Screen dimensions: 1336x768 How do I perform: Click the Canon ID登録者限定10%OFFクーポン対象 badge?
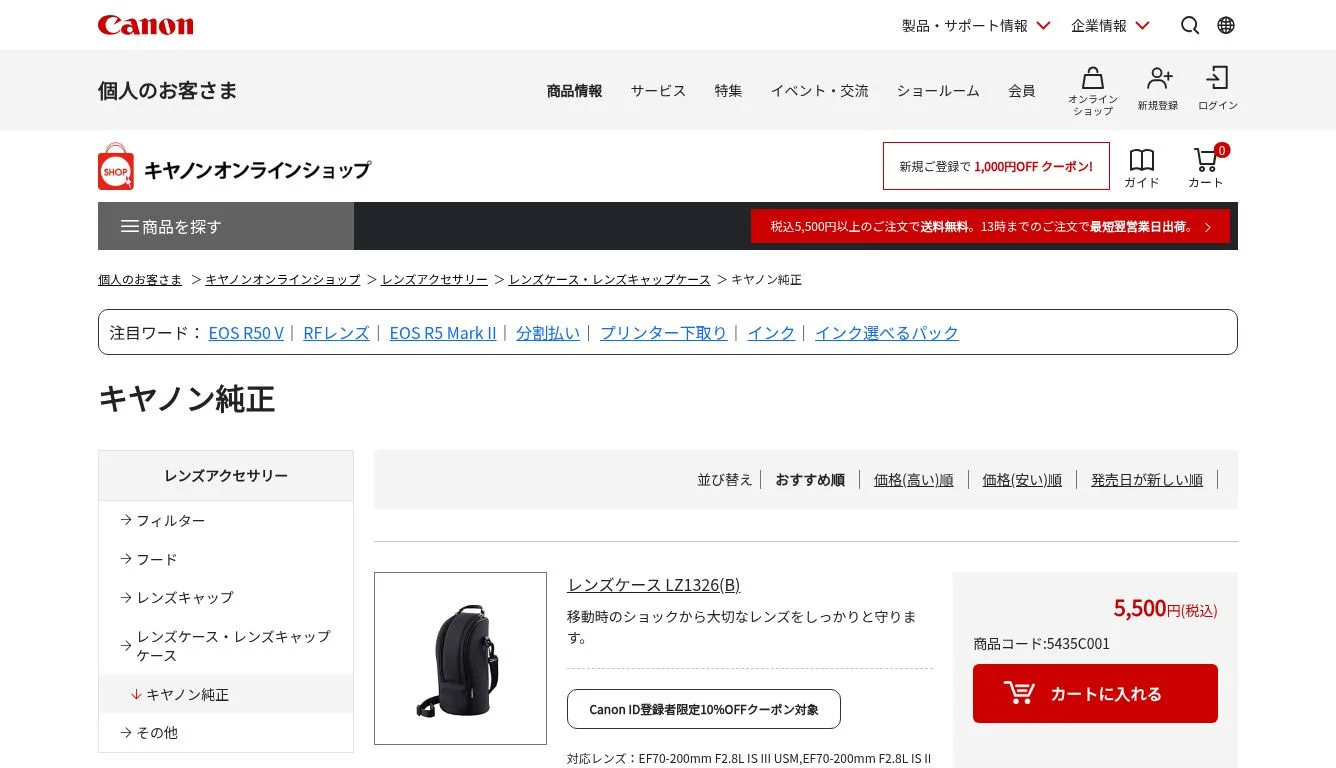(704, 709)
